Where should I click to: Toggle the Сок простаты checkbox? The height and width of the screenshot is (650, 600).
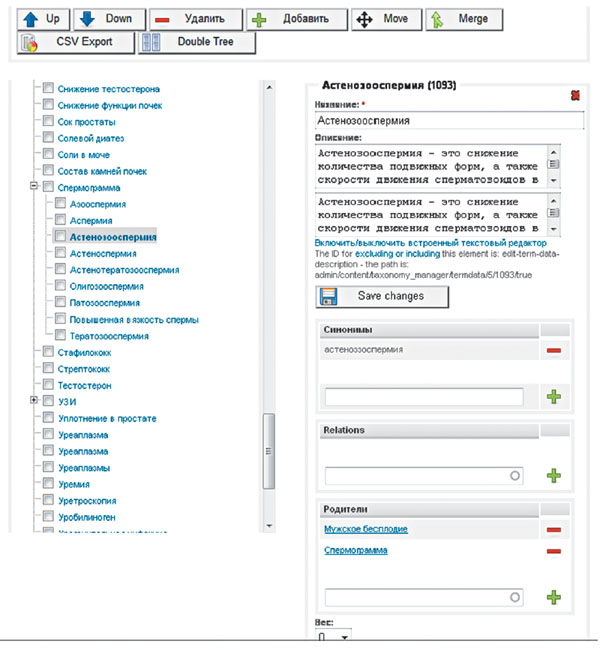(x=49, y=121)
